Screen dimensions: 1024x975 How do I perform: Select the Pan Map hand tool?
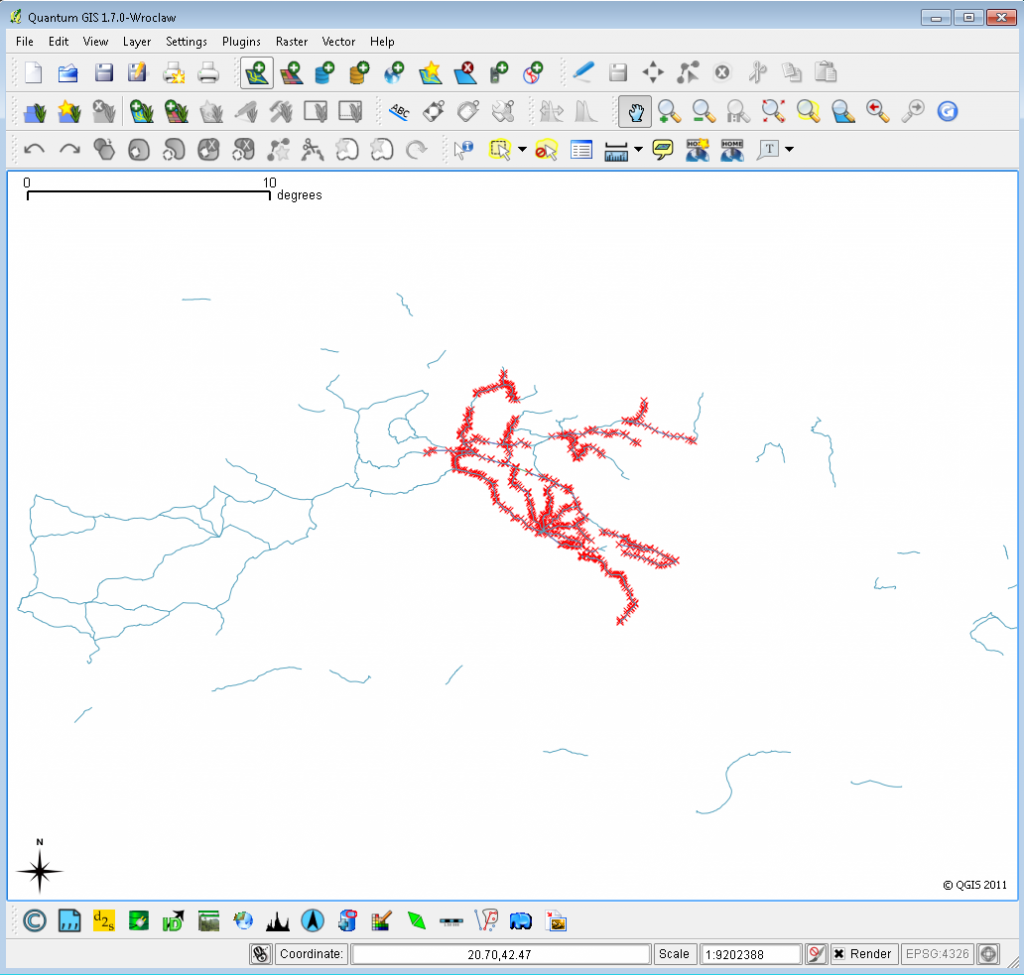(x=635, y=112)
